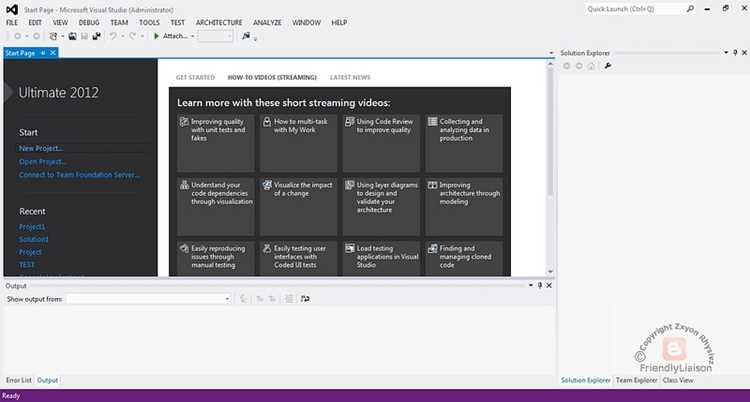Screen dimensions: 750x402
Task: Open Solution Explorer Properties wrench icon
Action: (608, 66)
